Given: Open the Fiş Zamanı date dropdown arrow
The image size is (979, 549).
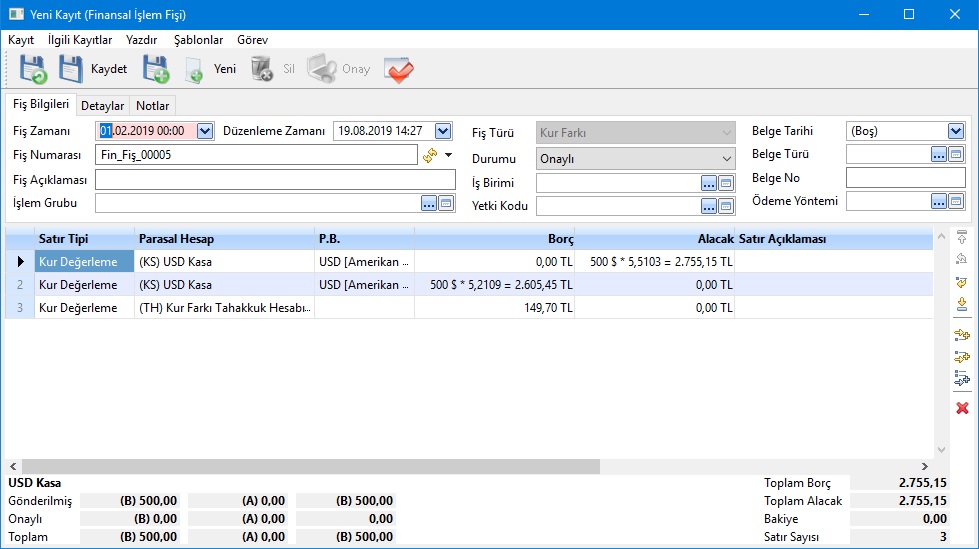Looking at the screenshot, I should click(205, 131).
